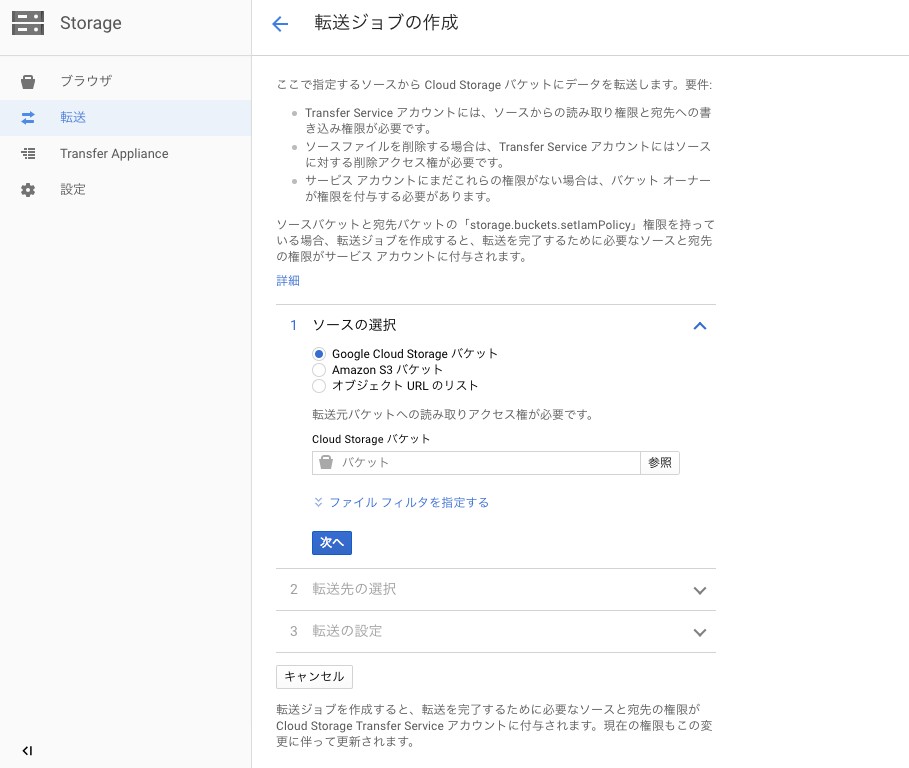Image resolution: width=909 pixels, height=768 pixels.
Task: Click the 転送ジョブの作成 page heading
Action: click(x=386, y=23)
